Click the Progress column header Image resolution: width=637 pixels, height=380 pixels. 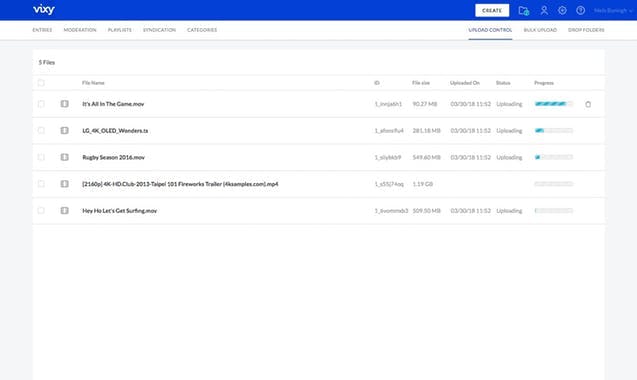coord(544,83)
